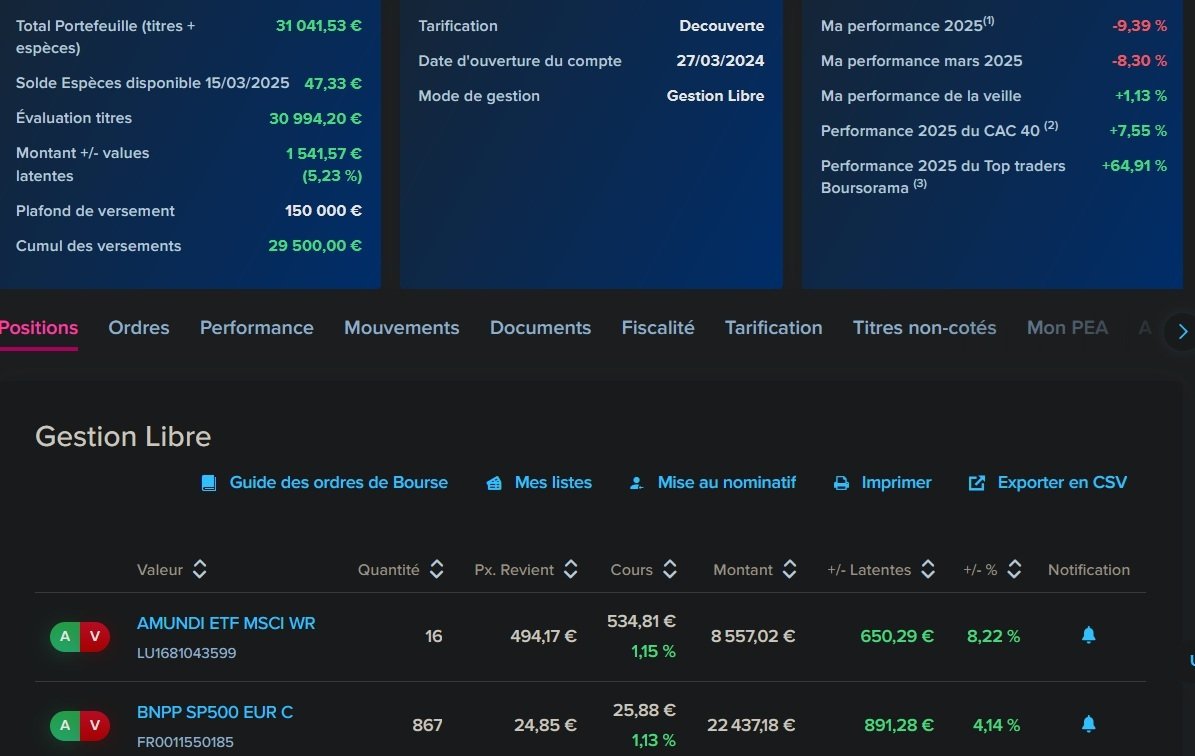Open Guide des ordres de Bourse link
The width and height of the screenshot is (1195, 756).
click(x=338, y=482)
